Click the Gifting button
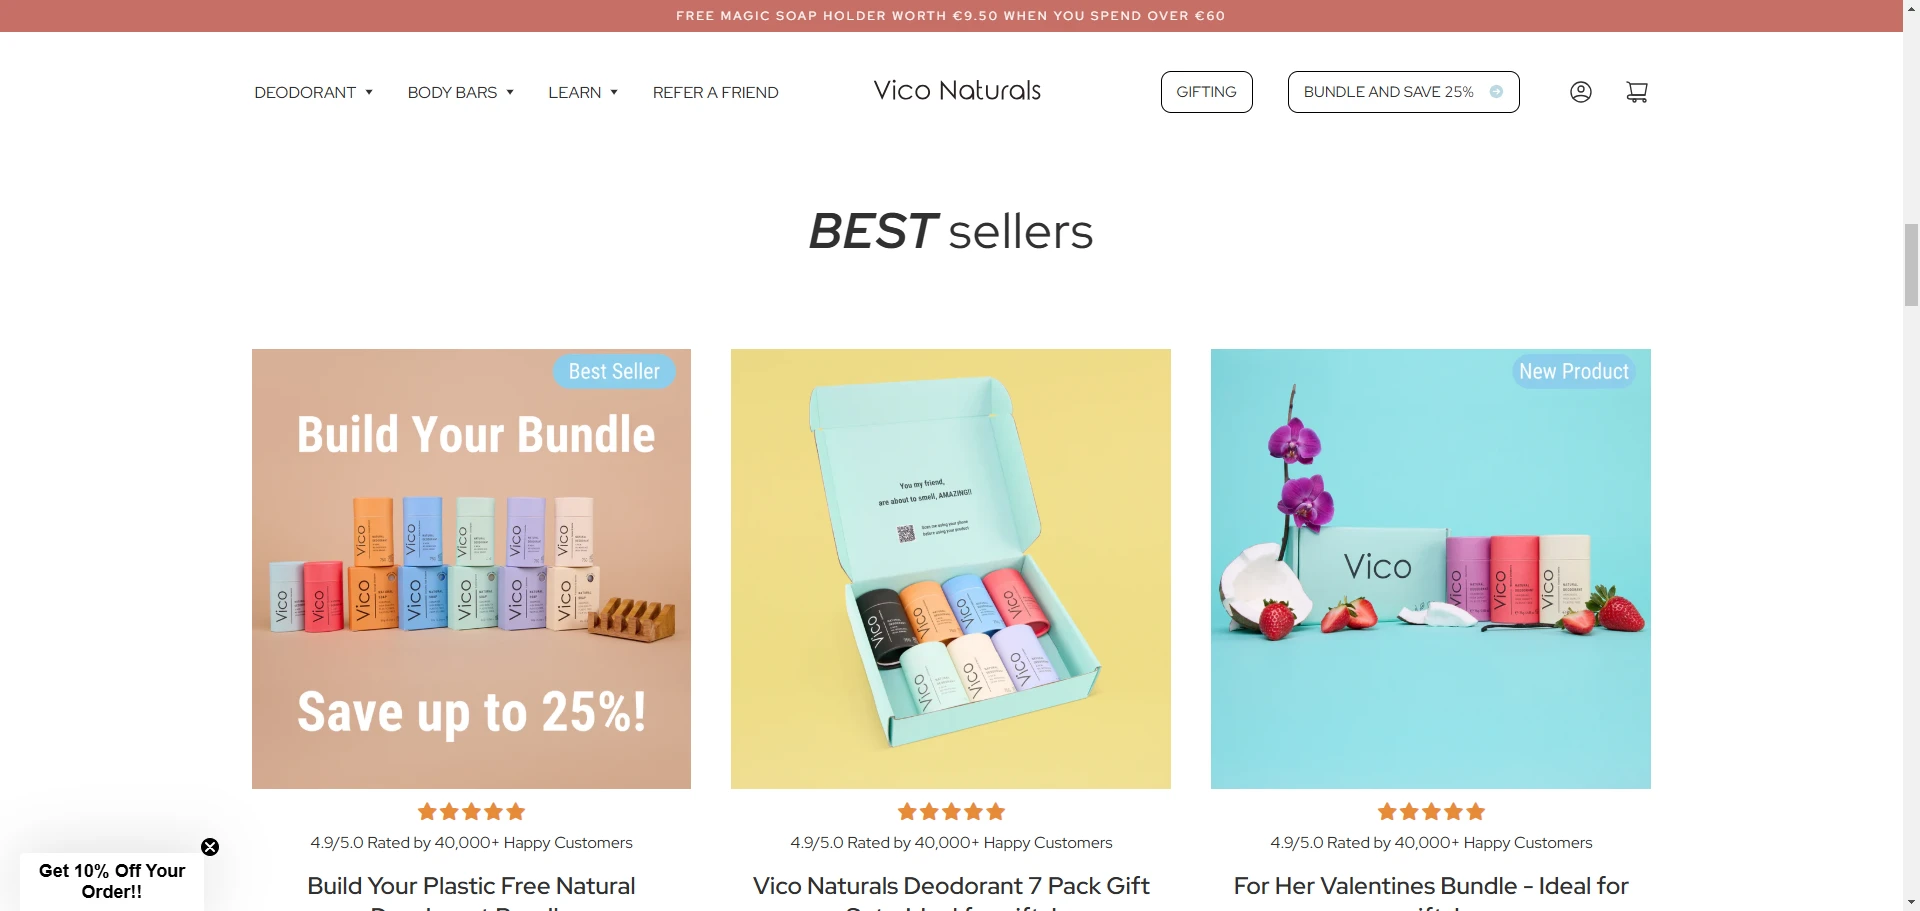This screenshot has width=1920, height=911. click(1206, 92)
